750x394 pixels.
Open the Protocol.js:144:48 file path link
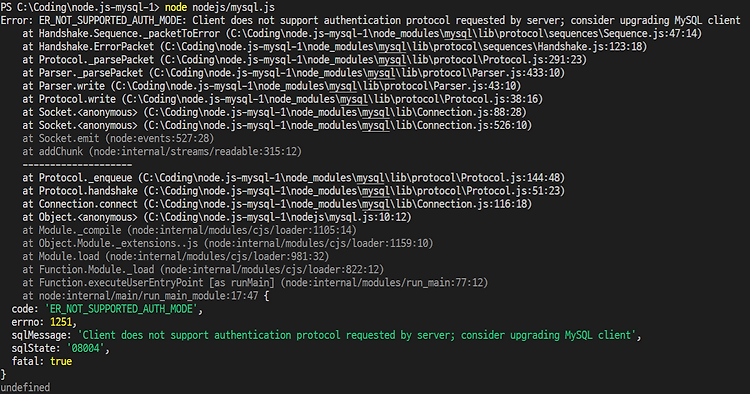tap(352, 178)
